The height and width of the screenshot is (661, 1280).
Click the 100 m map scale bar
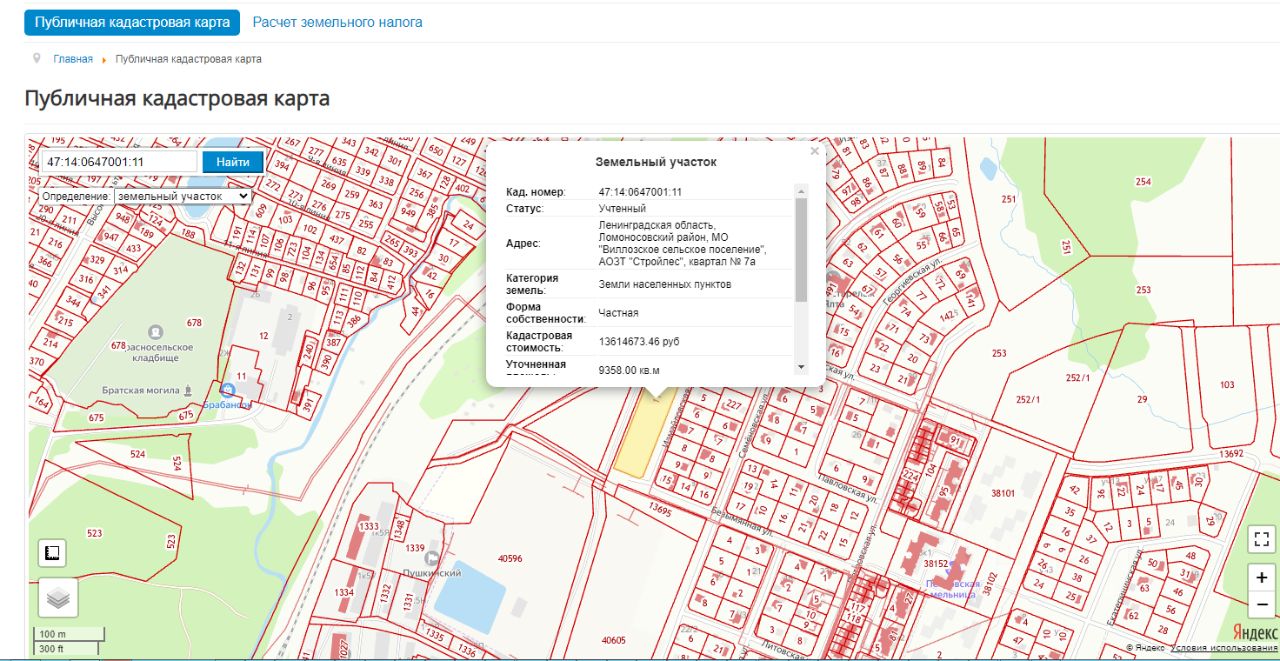click(x=70, y=634)
